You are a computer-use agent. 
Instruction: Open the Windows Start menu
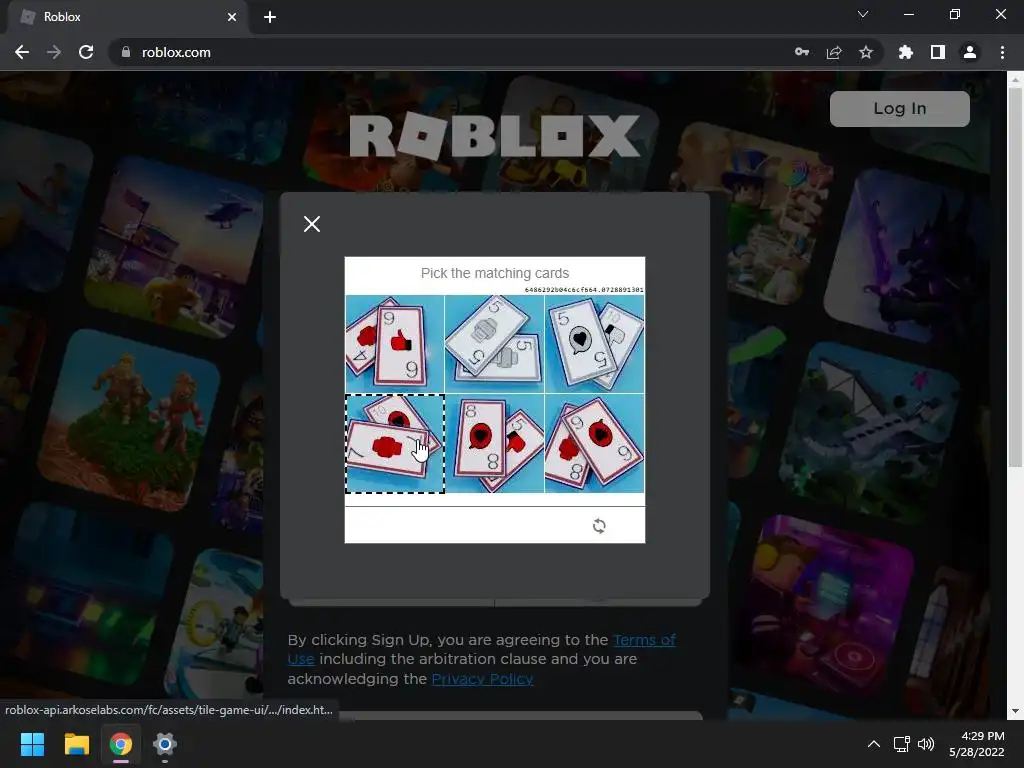pos(32,744)
